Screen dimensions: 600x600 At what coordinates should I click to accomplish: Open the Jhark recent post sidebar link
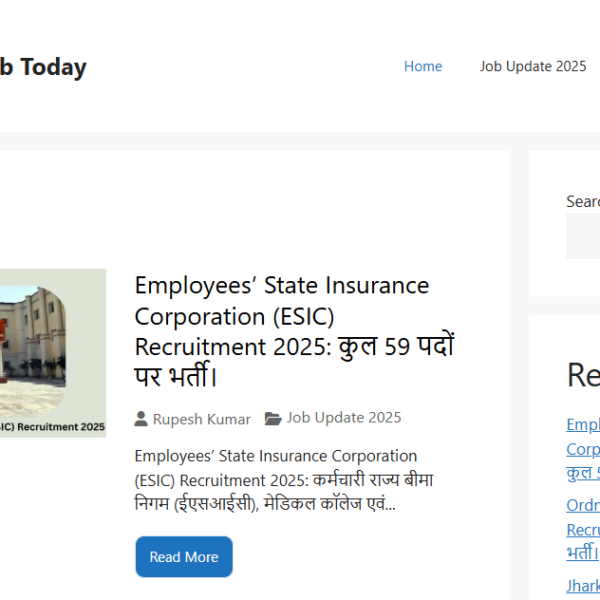pos(583,586)
